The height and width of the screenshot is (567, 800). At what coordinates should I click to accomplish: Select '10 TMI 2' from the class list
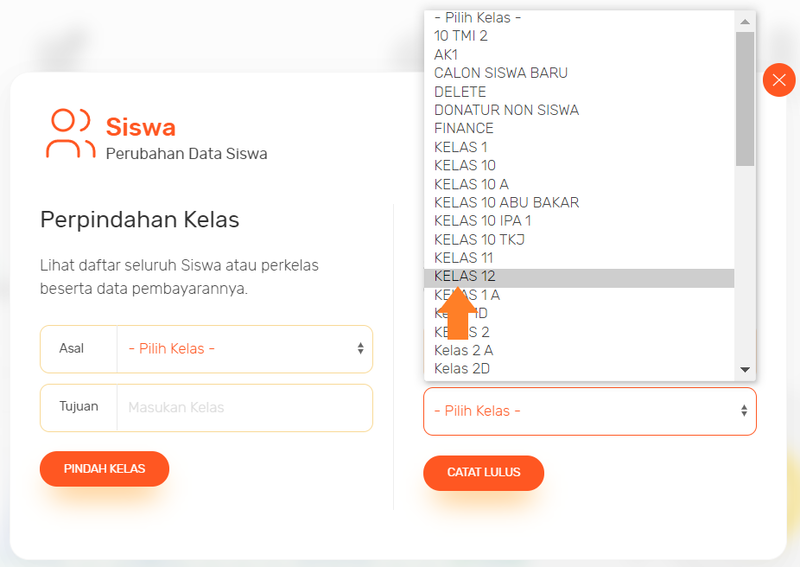[x=579, y=36]
